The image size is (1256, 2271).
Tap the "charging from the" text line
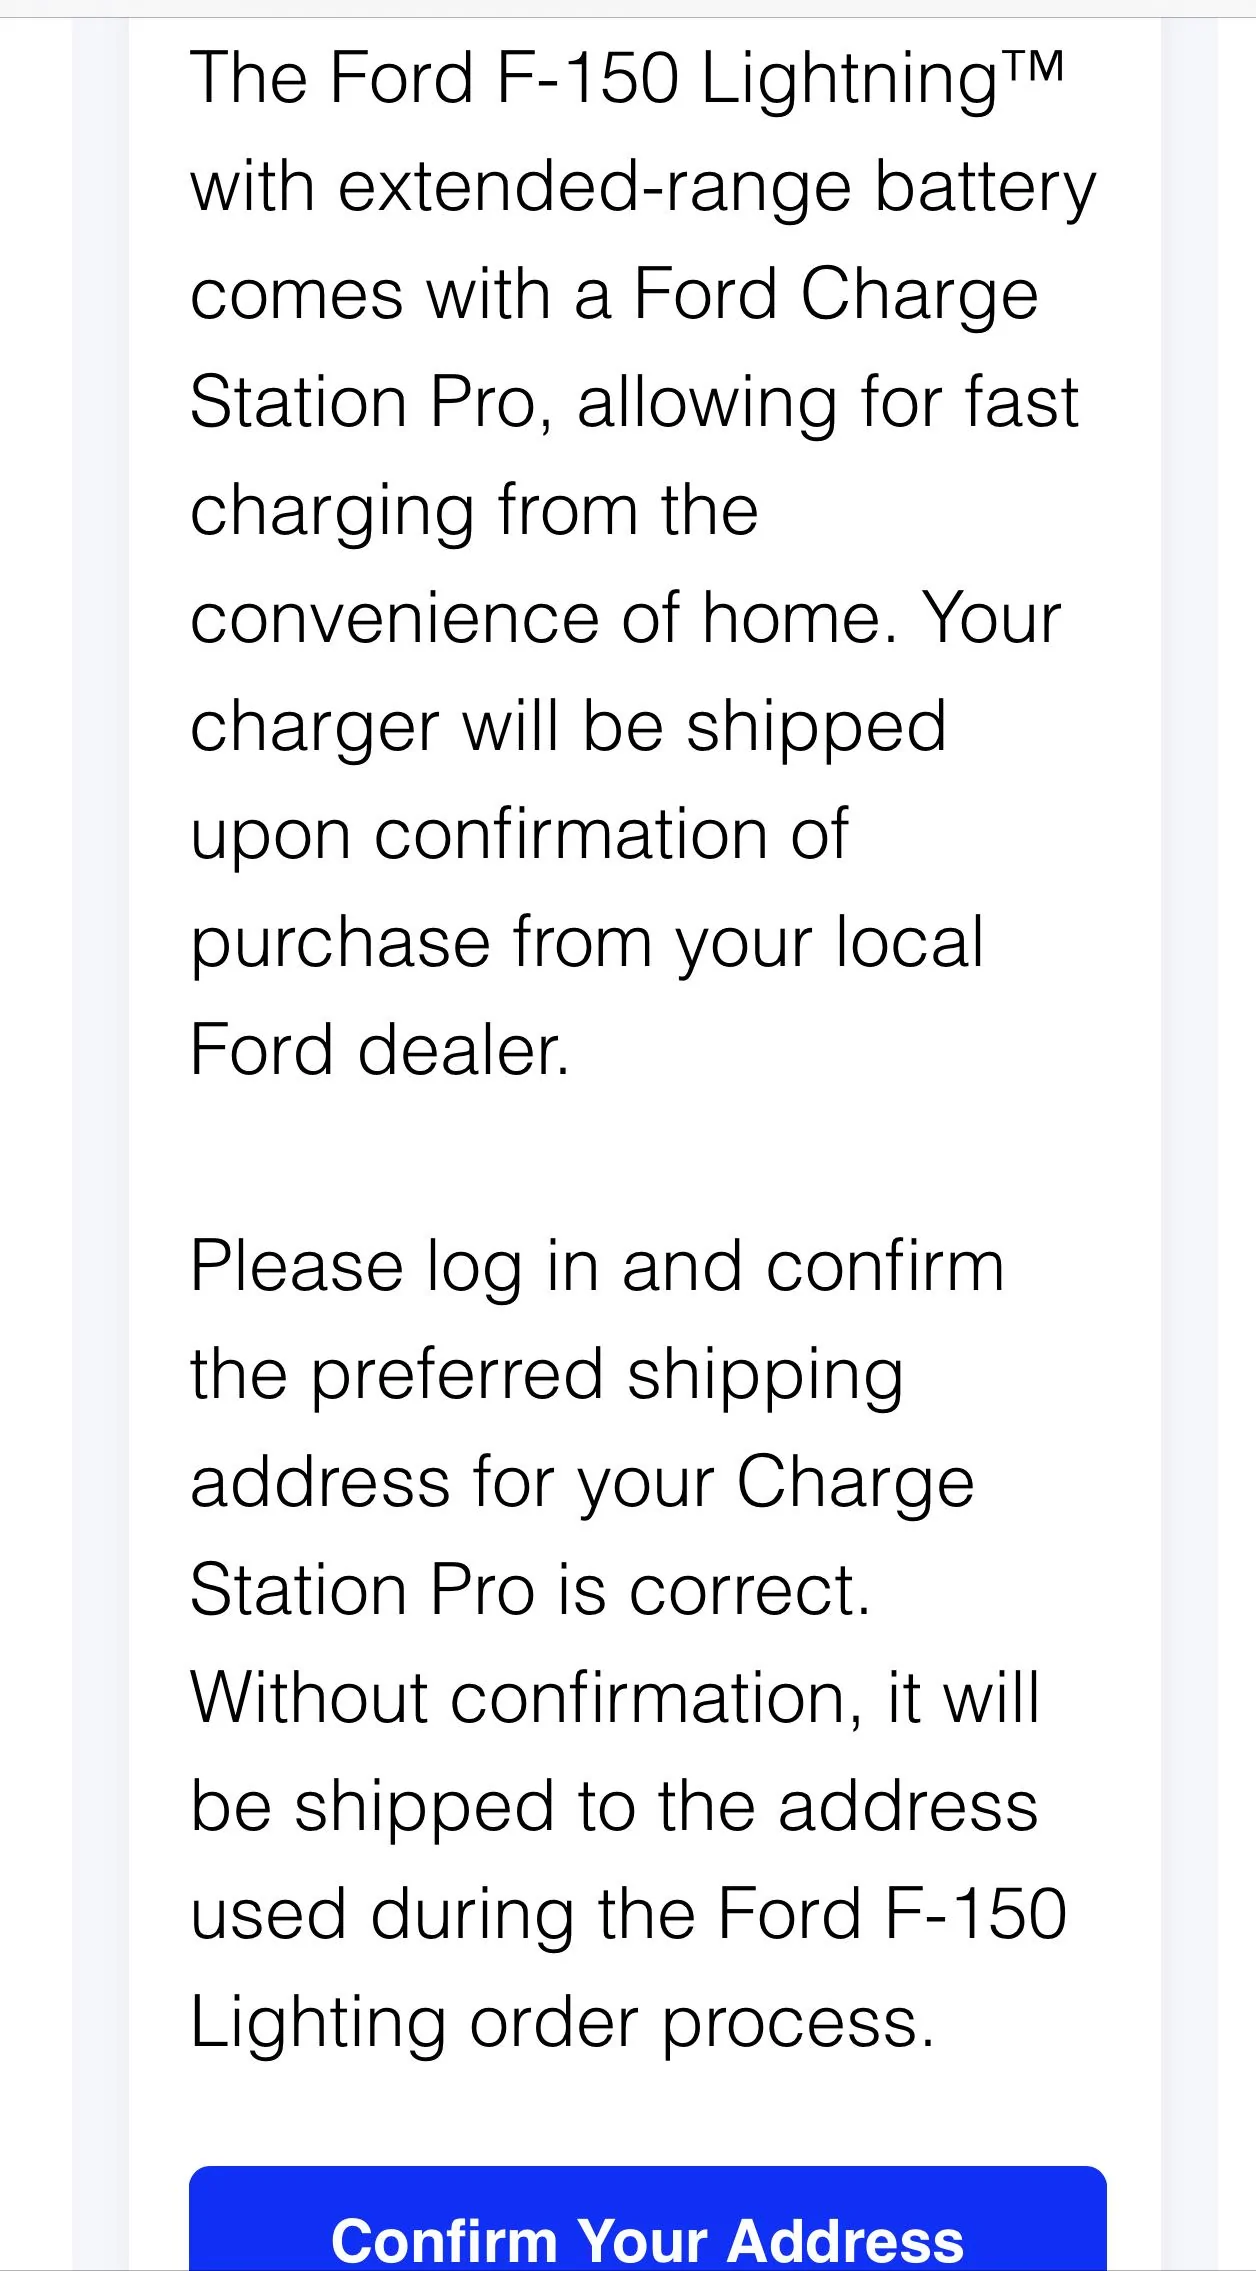(474, 512)
